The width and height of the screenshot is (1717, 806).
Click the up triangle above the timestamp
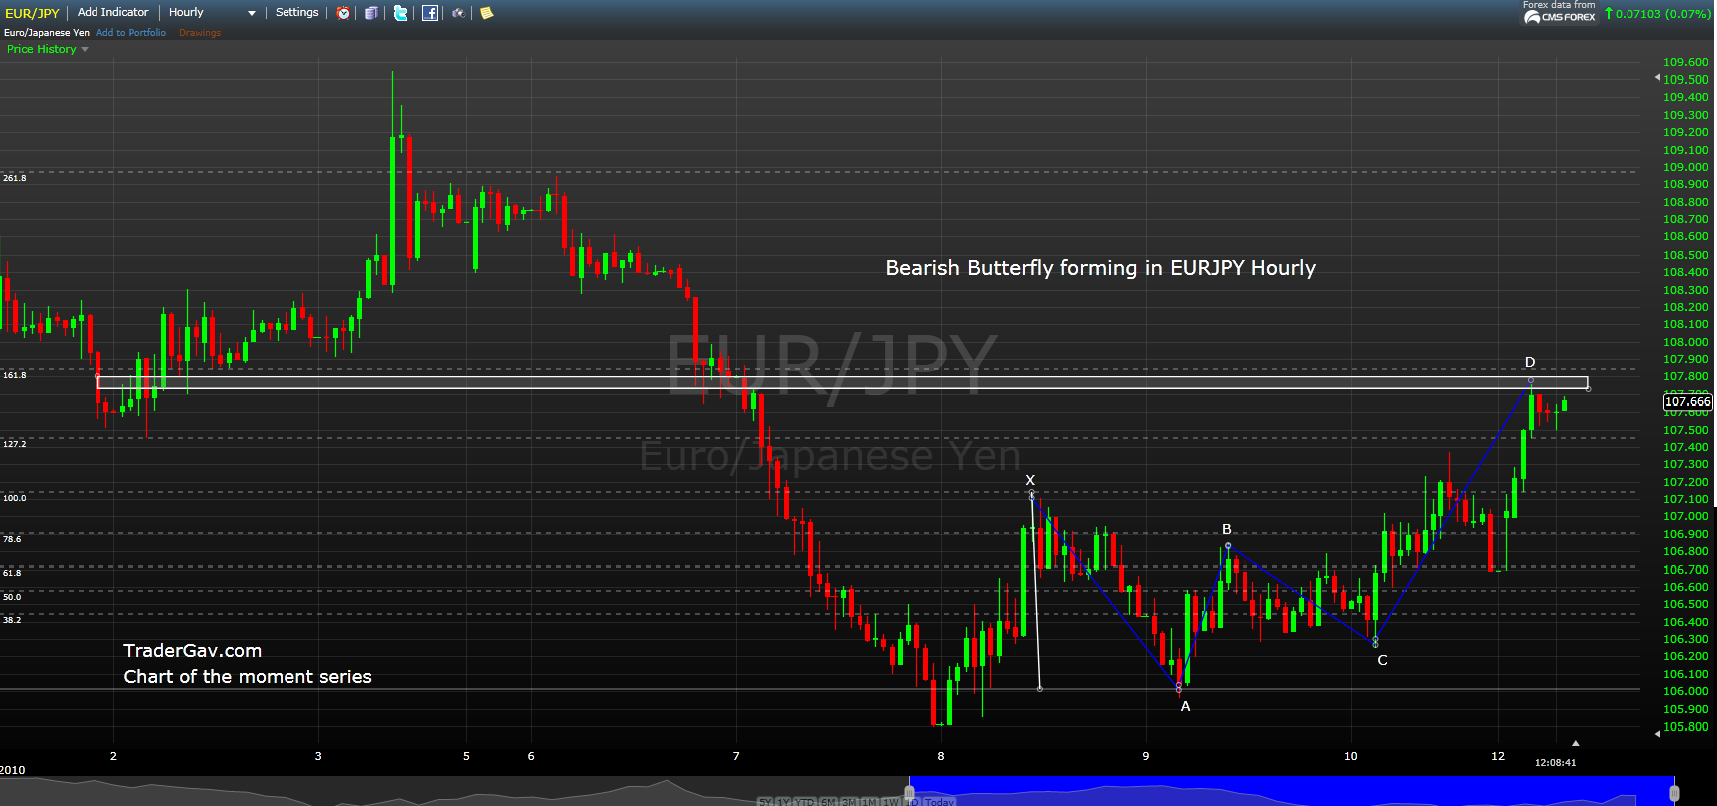coord(1575,743)
